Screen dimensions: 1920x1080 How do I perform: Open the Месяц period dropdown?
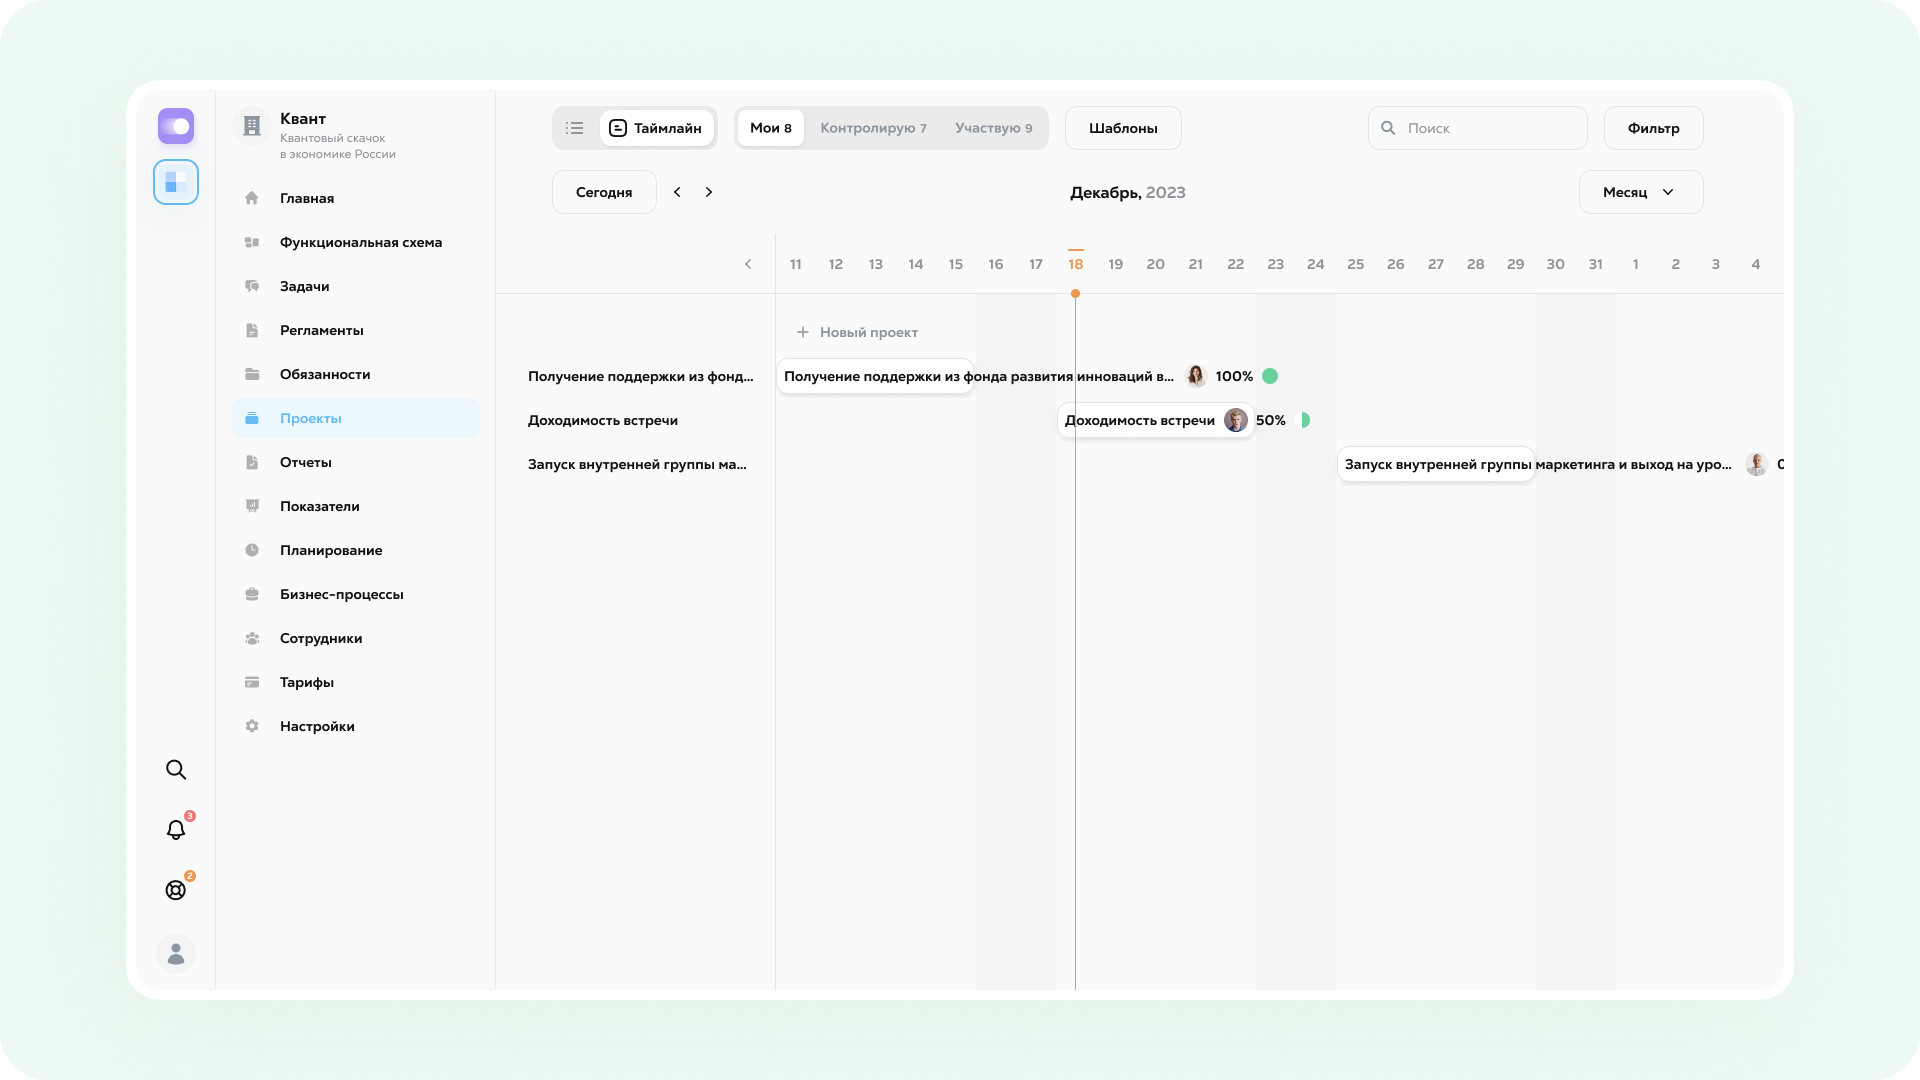[1640, 192]
